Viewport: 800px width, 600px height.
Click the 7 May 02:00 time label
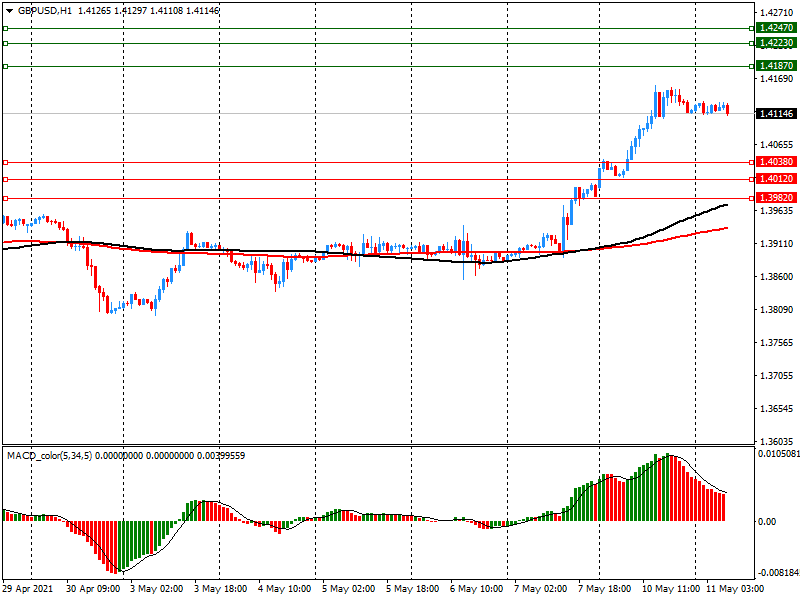pyautogui.click(x=541, y=590)
